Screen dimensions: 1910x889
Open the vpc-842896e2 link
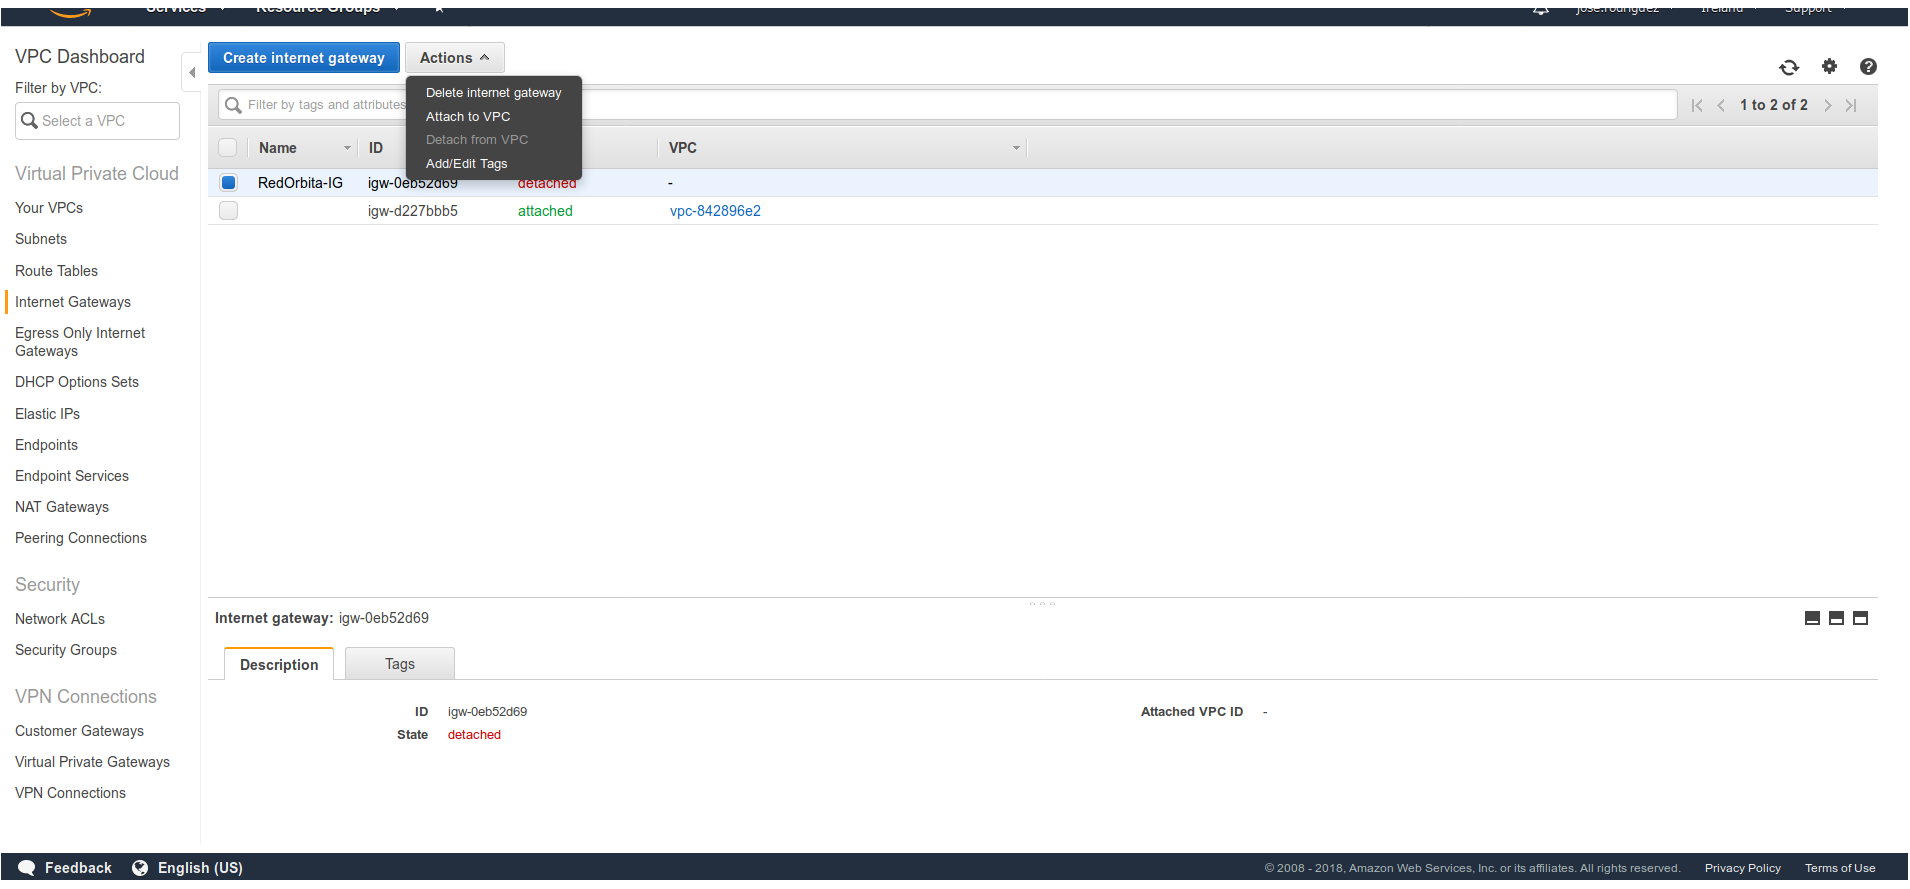pos(715,211)
